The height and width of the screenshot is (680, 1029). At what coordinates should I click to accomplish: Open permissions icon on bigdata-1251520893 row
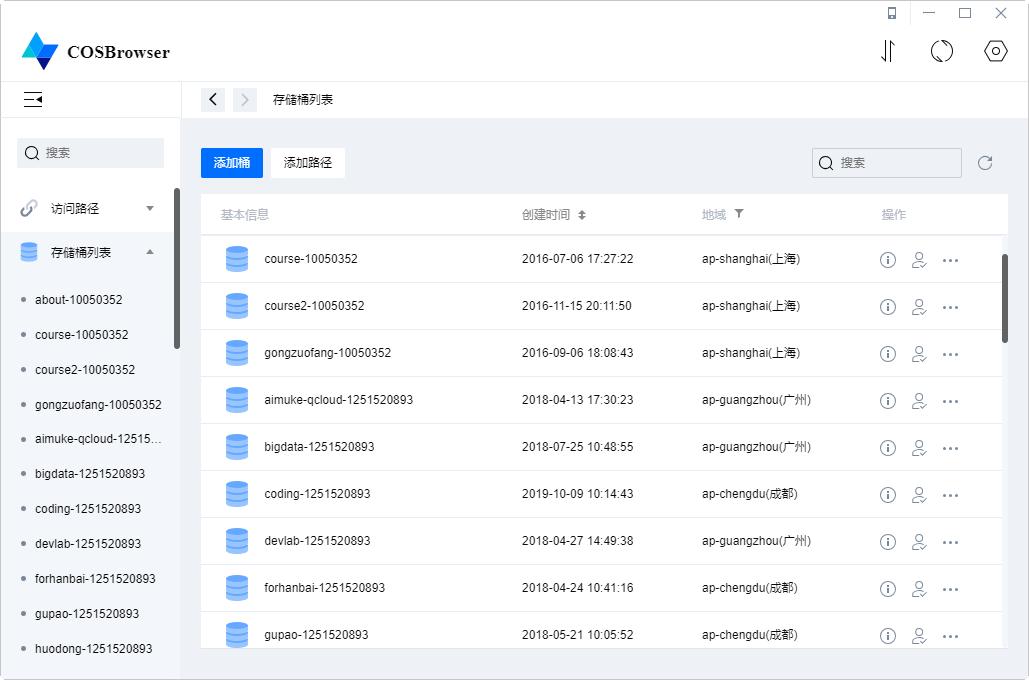pos(919,447)
